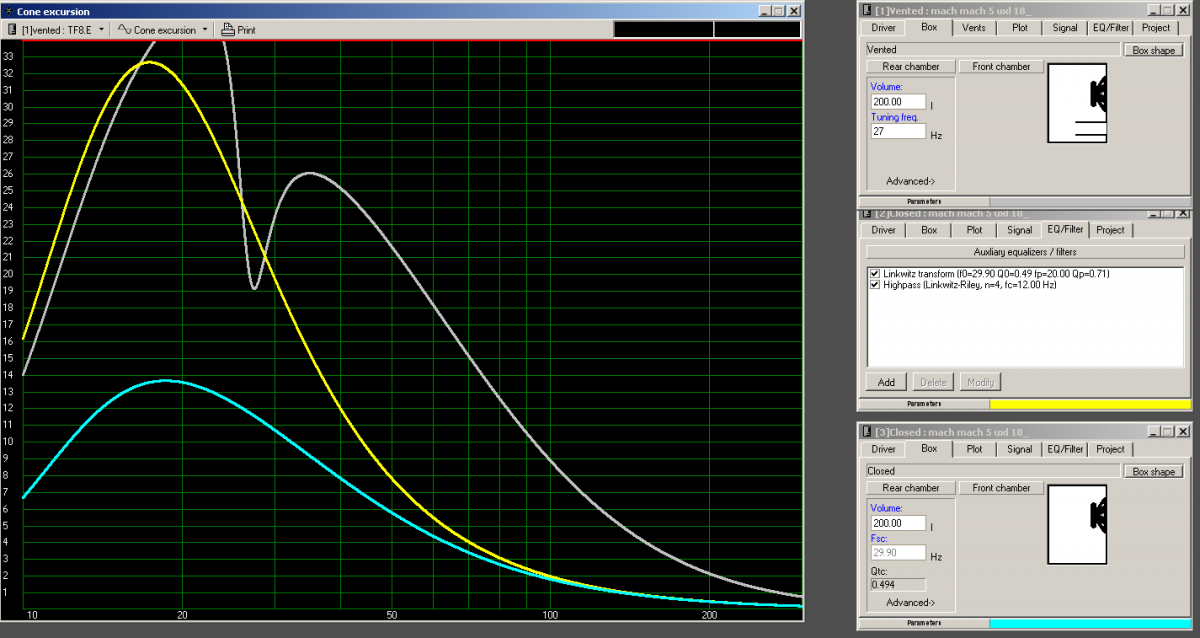Click the speaker icon before [1]vented
This screenshot has width=1200, height=638.
[12, 30]
